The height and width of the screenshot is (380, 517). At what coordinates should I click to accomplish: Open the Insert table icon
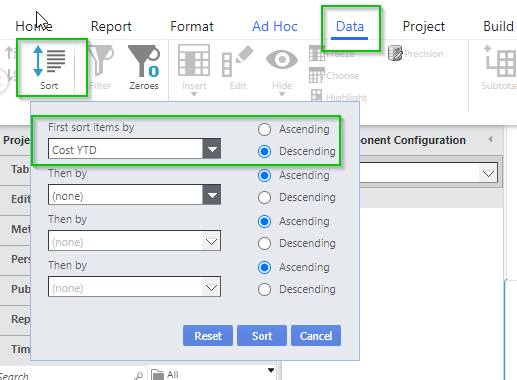pyautogui.click(x=194, y=60)
